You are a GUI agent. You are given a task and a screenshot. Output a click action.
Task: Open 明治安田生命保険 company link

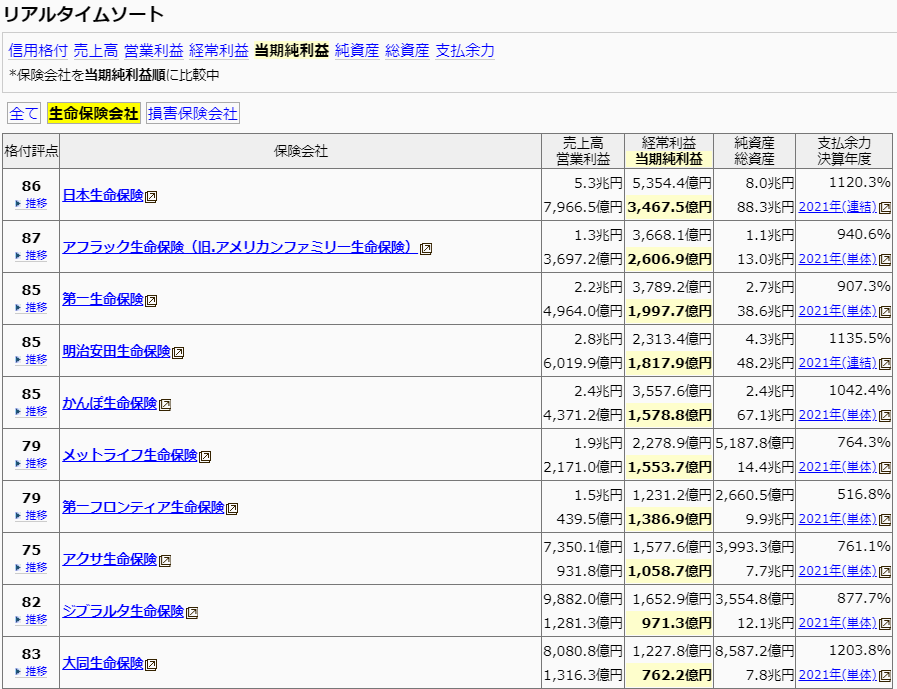pos(116,351)
